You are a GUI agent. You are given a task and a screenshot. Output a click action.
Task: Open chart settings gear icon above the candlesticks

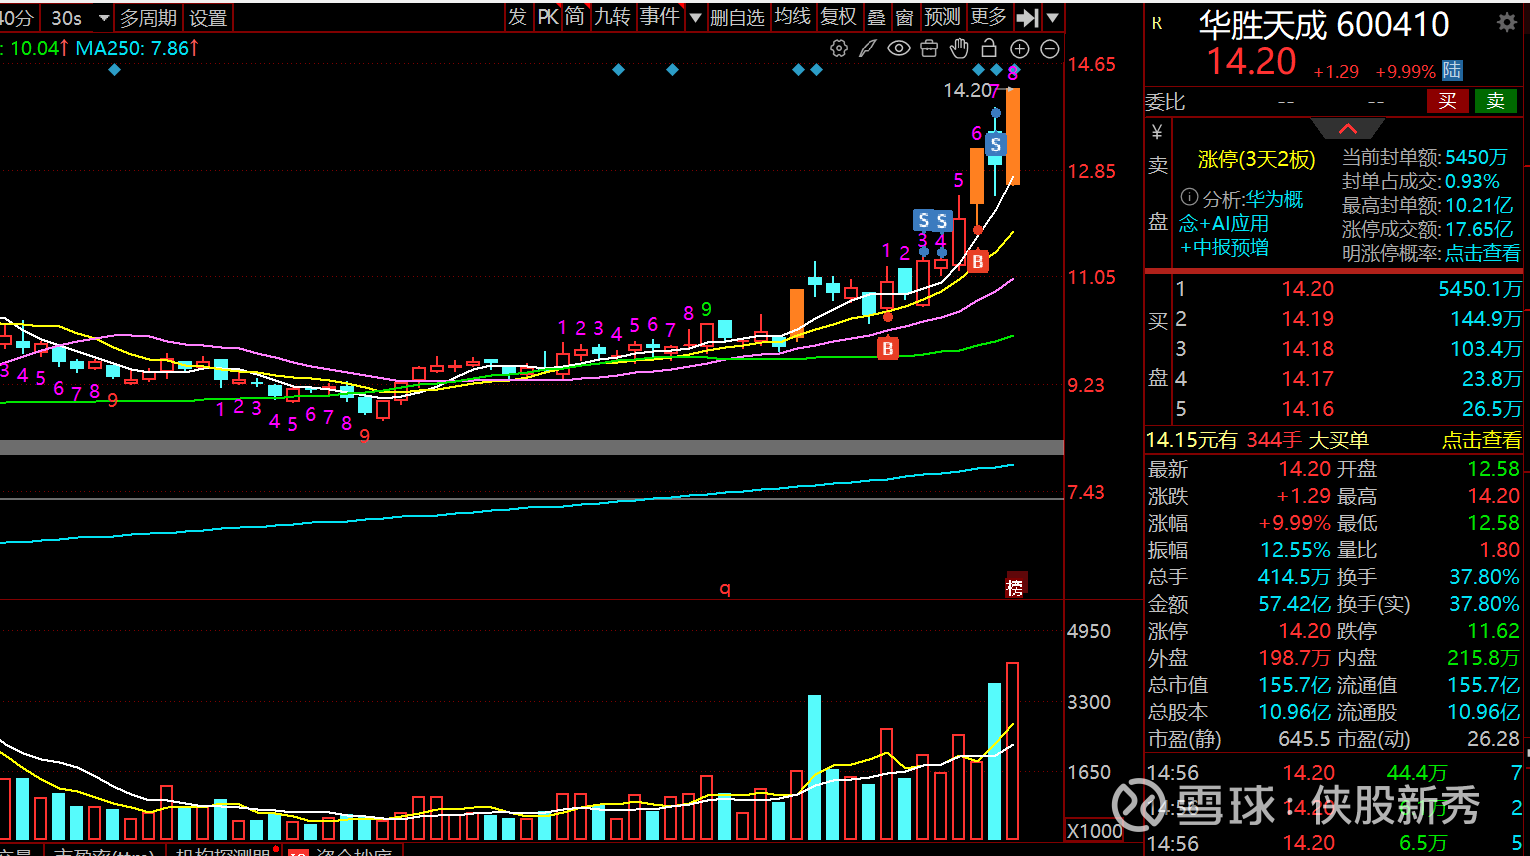839,48
